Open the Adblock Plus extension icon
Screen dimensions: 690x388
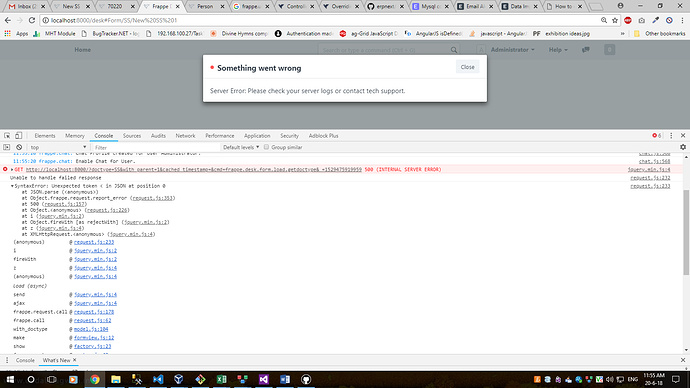pos(628,20)
